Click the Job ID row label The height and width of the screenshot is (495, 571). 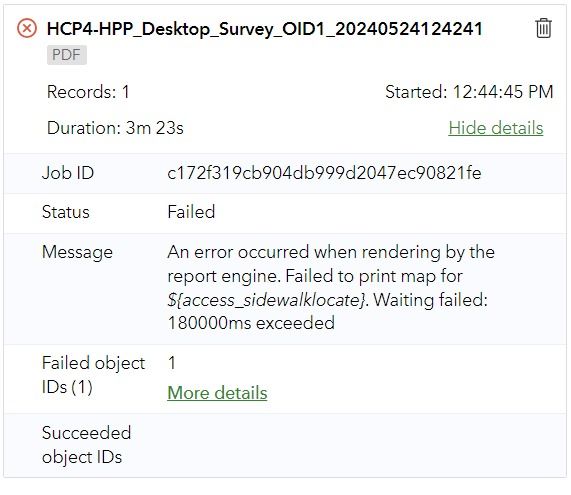tap(68, 173)
